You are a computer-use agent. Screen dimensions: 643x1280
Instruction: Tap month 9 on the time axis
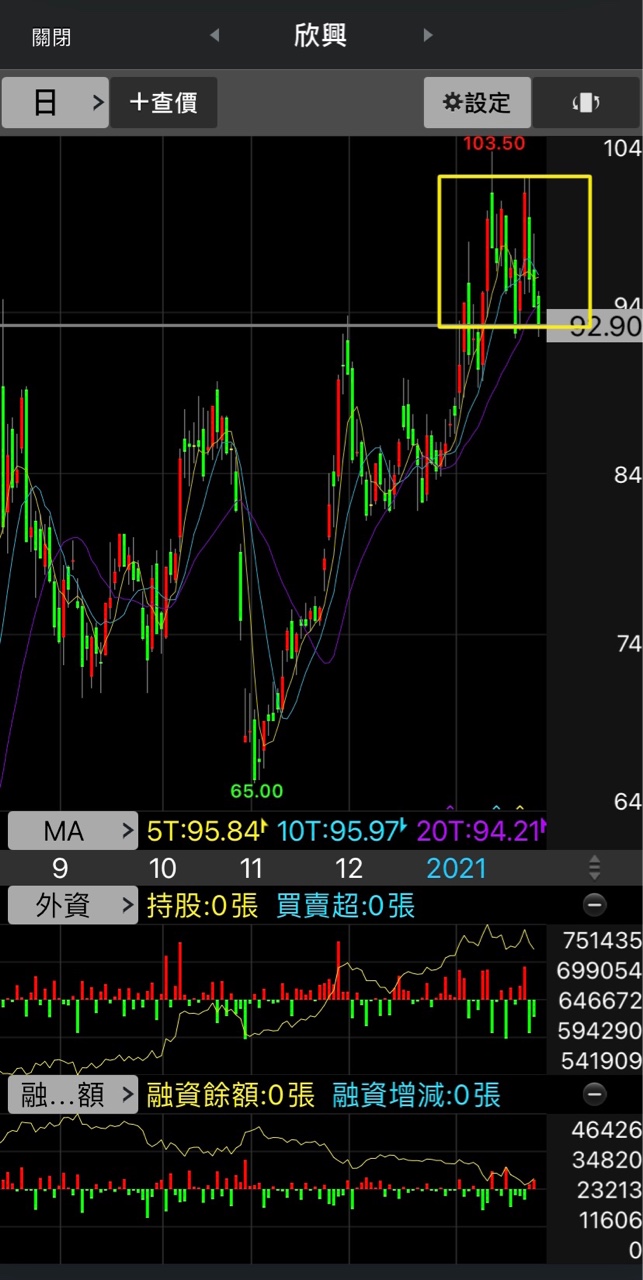(x=60, y=868)
